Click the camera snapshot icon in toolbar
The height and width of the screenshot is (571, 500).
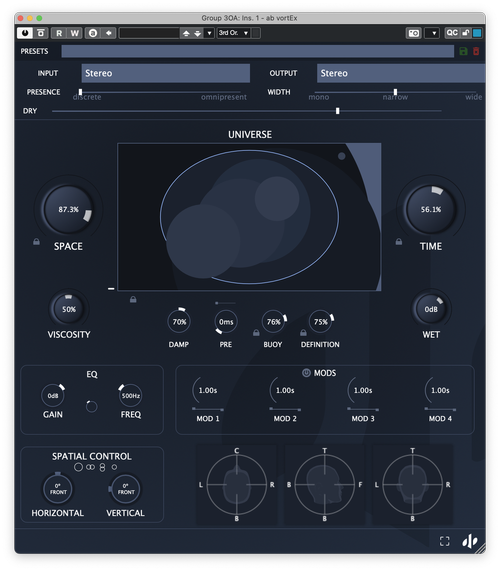point(413,33)
